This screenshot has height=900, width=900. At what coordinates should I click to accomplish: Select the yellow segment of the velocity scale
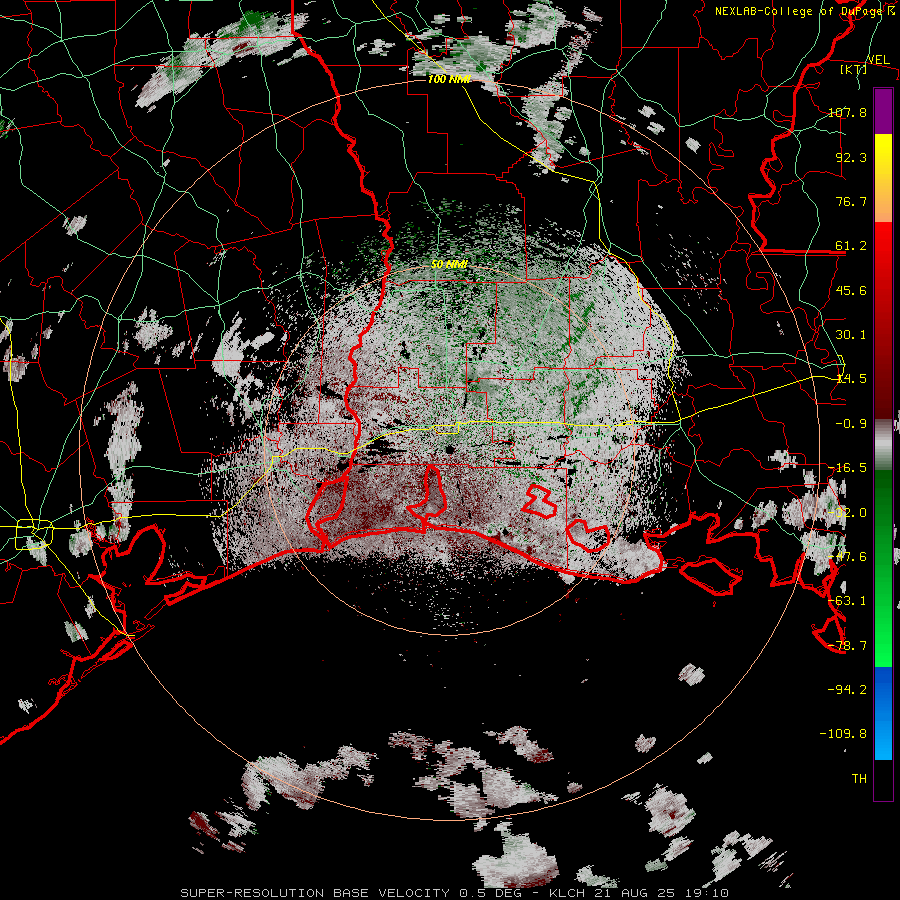[883, 178]
